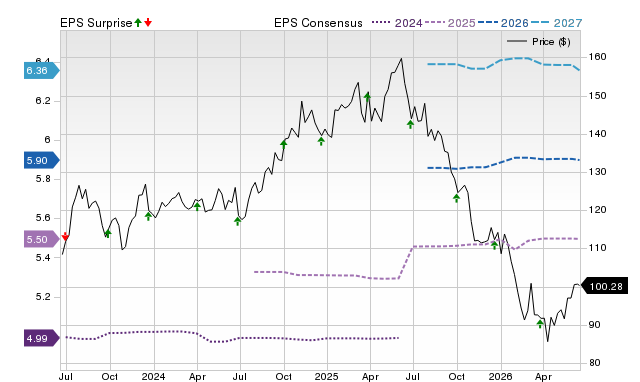Select the green surprise arrow at Apr 2025
The image size is (640, 382).
pos(367,97)
